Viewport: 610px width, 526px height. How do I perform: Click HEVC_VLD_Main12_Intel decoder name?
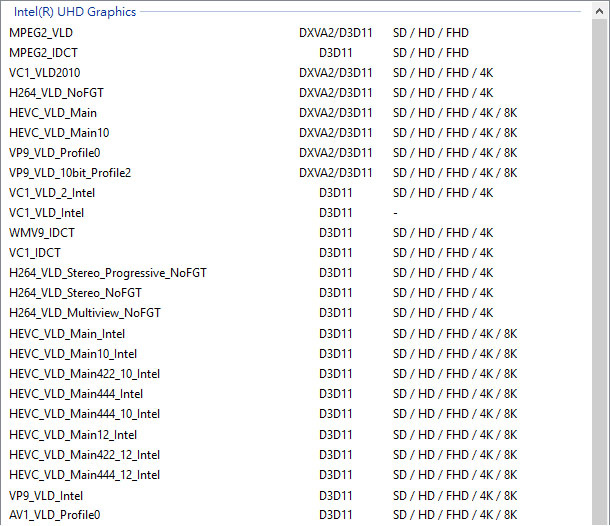point(73,435)
